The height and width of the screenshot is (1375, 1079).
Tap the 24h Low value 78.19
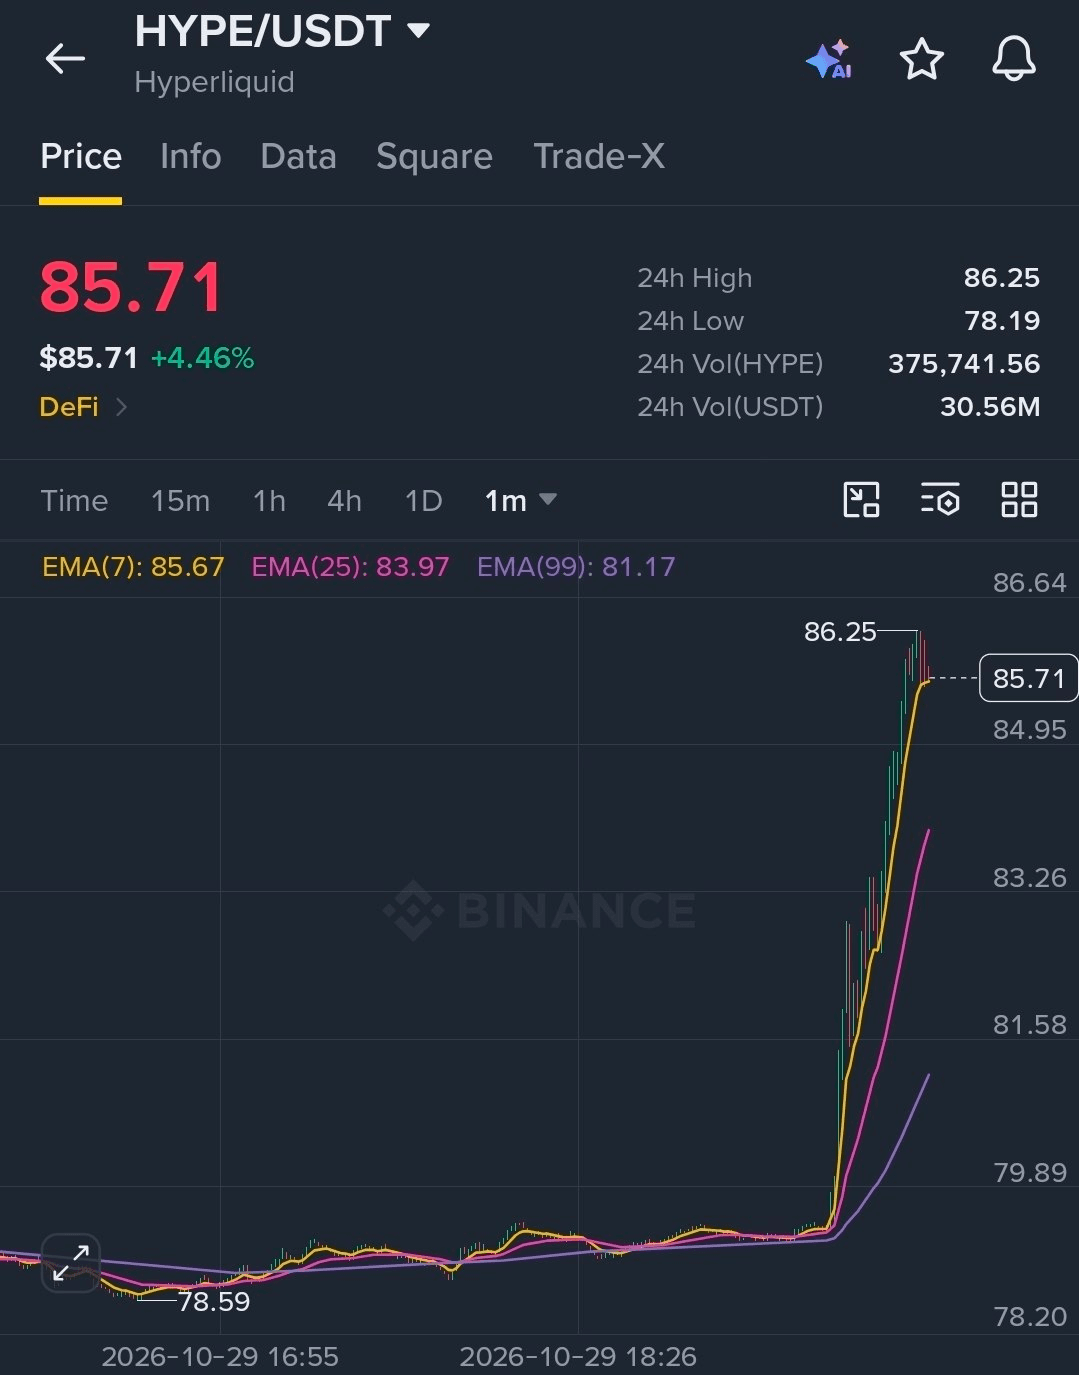point(1002,321)
